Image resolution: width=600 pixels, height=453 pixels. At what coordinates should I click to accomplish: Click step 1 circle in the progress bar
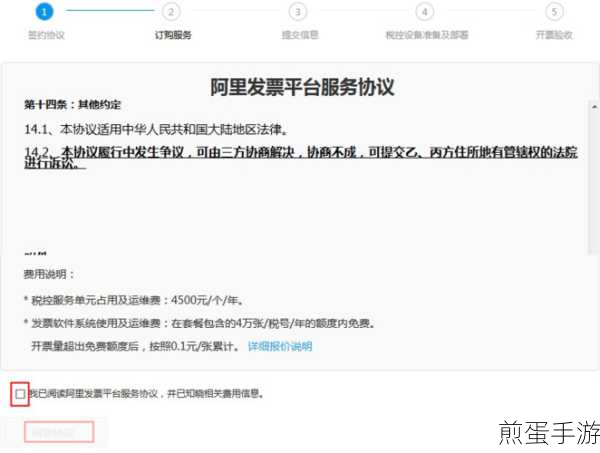click(44, 12)
